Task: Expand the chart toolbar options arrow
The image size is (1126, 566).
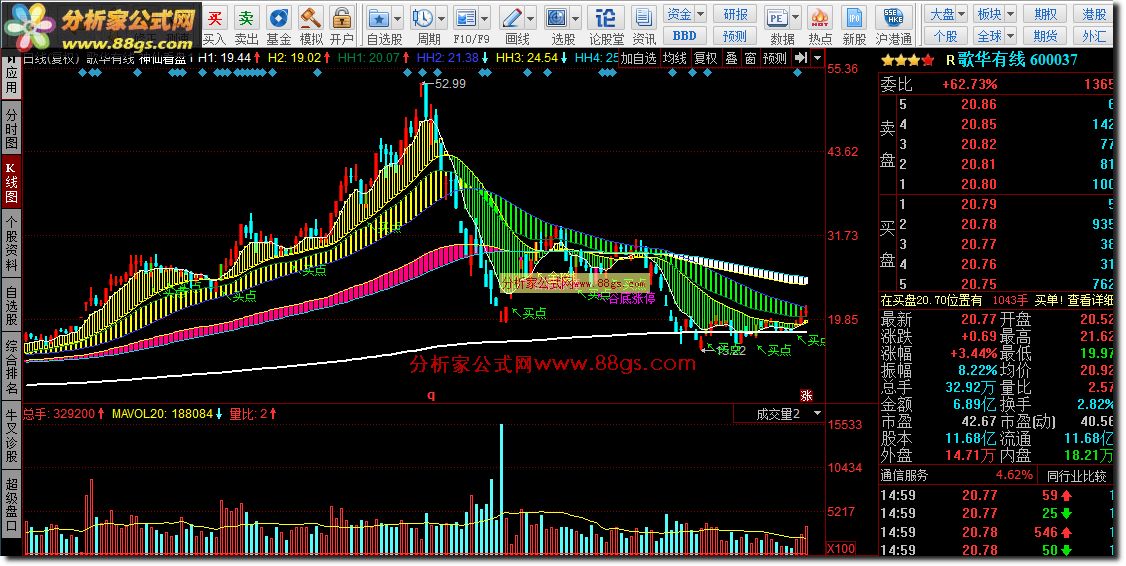Action: (818, 58)
